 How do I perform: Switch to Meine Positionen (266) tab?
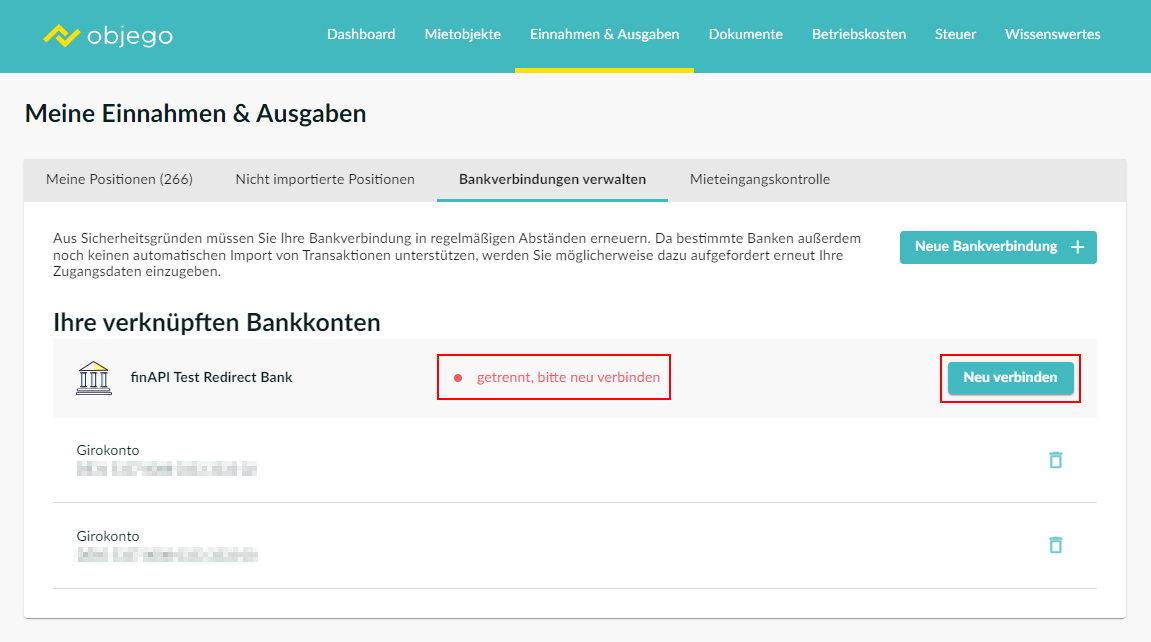point(119,180)
